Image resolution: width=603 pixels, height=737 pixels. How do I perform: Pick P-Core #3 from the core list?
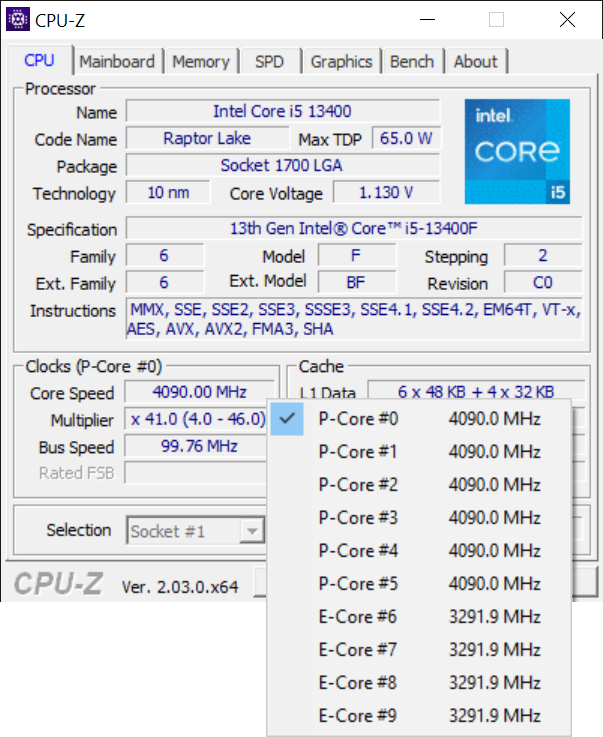tap(419, 517)
